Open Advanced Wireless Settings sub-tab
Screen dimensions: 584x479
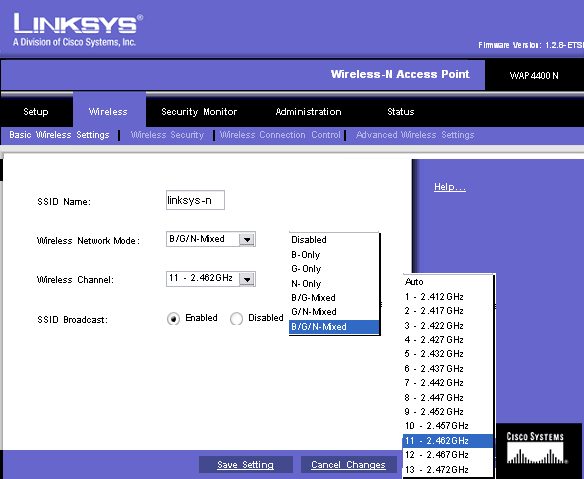(415, 135)
